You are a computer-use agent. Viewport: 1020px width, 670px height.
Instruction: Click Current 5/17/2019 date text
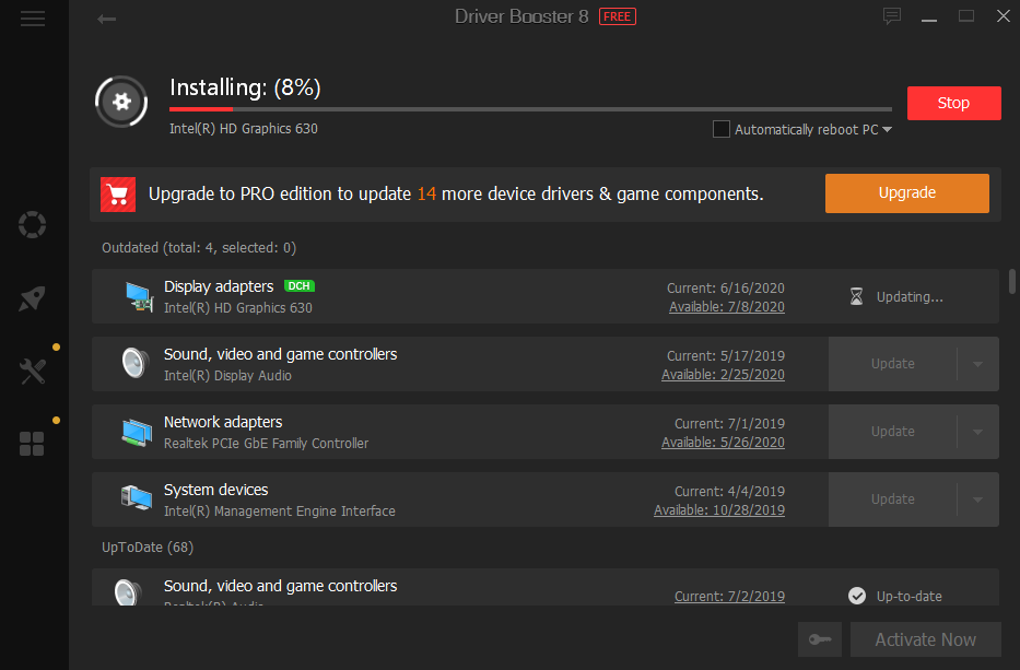(x=725, y=356)
